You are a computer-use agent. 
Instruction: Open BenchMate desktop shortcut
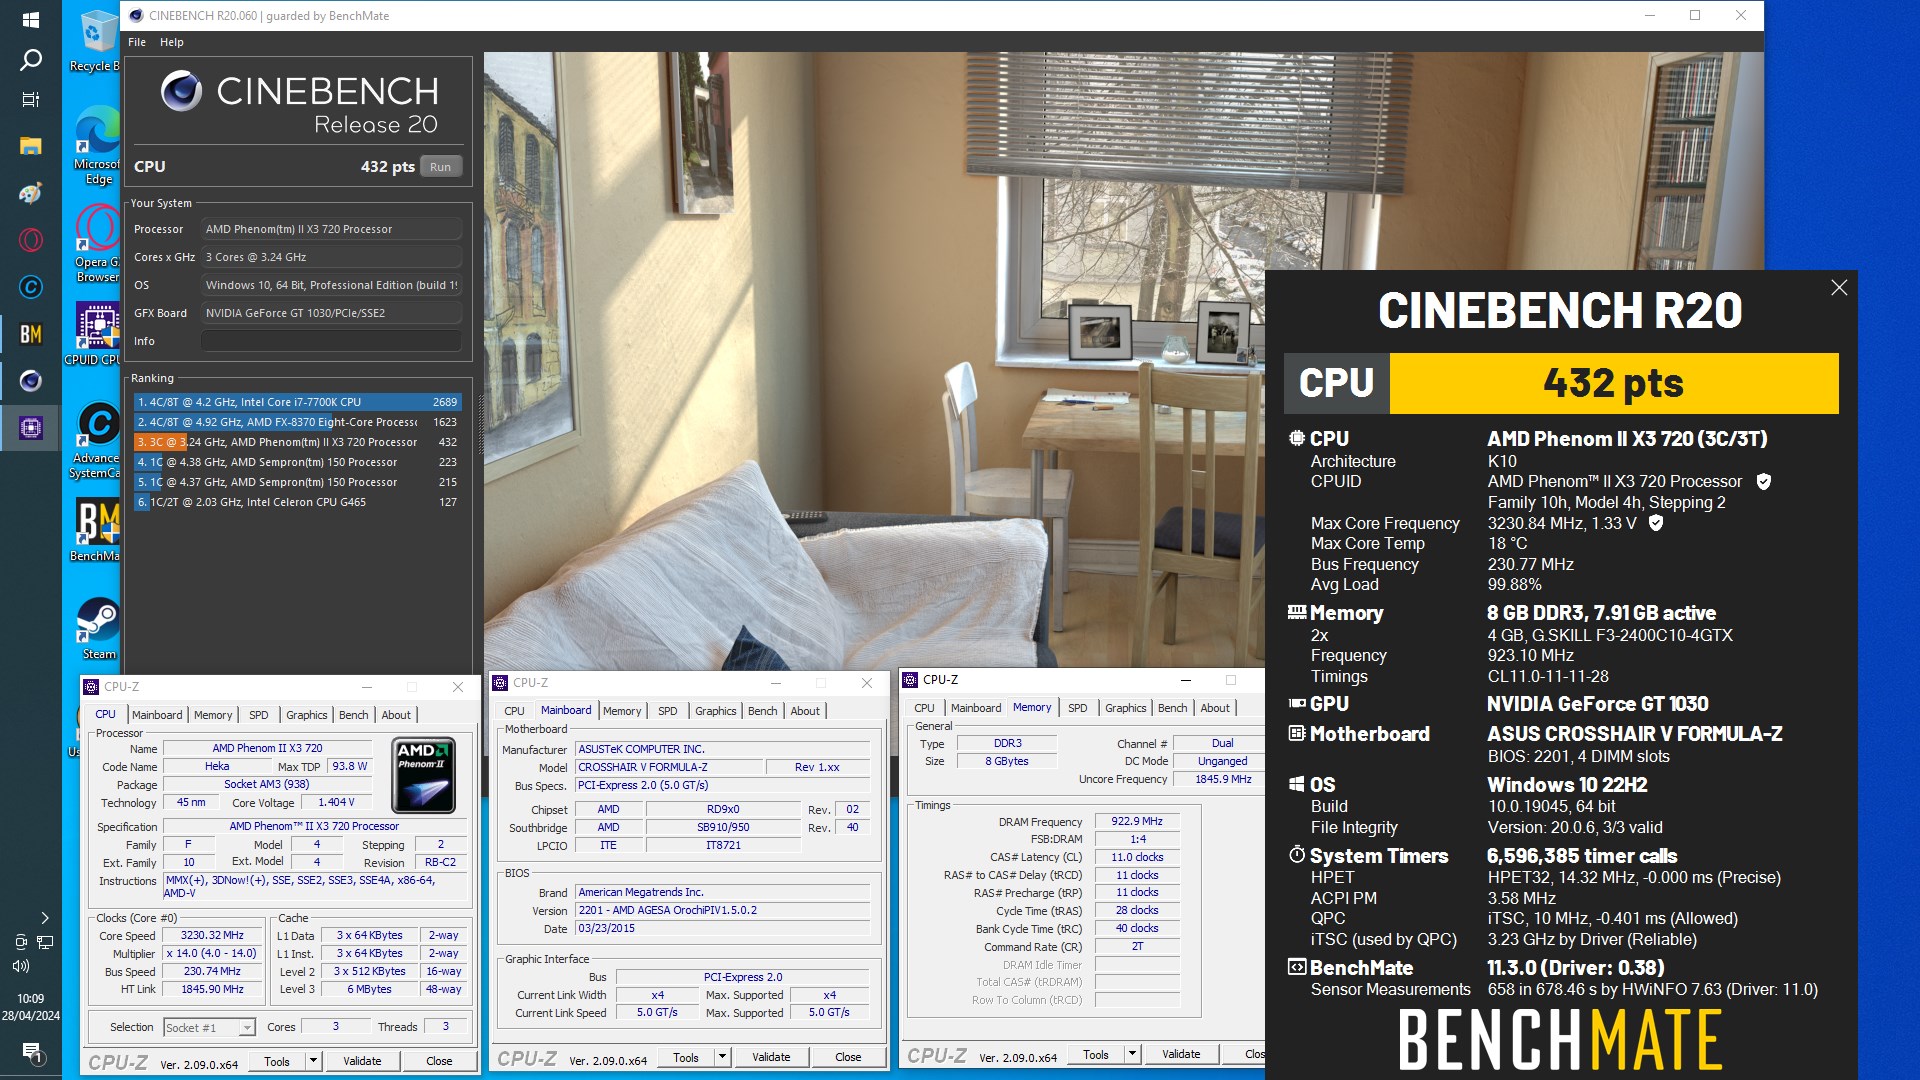coord(96,530)
